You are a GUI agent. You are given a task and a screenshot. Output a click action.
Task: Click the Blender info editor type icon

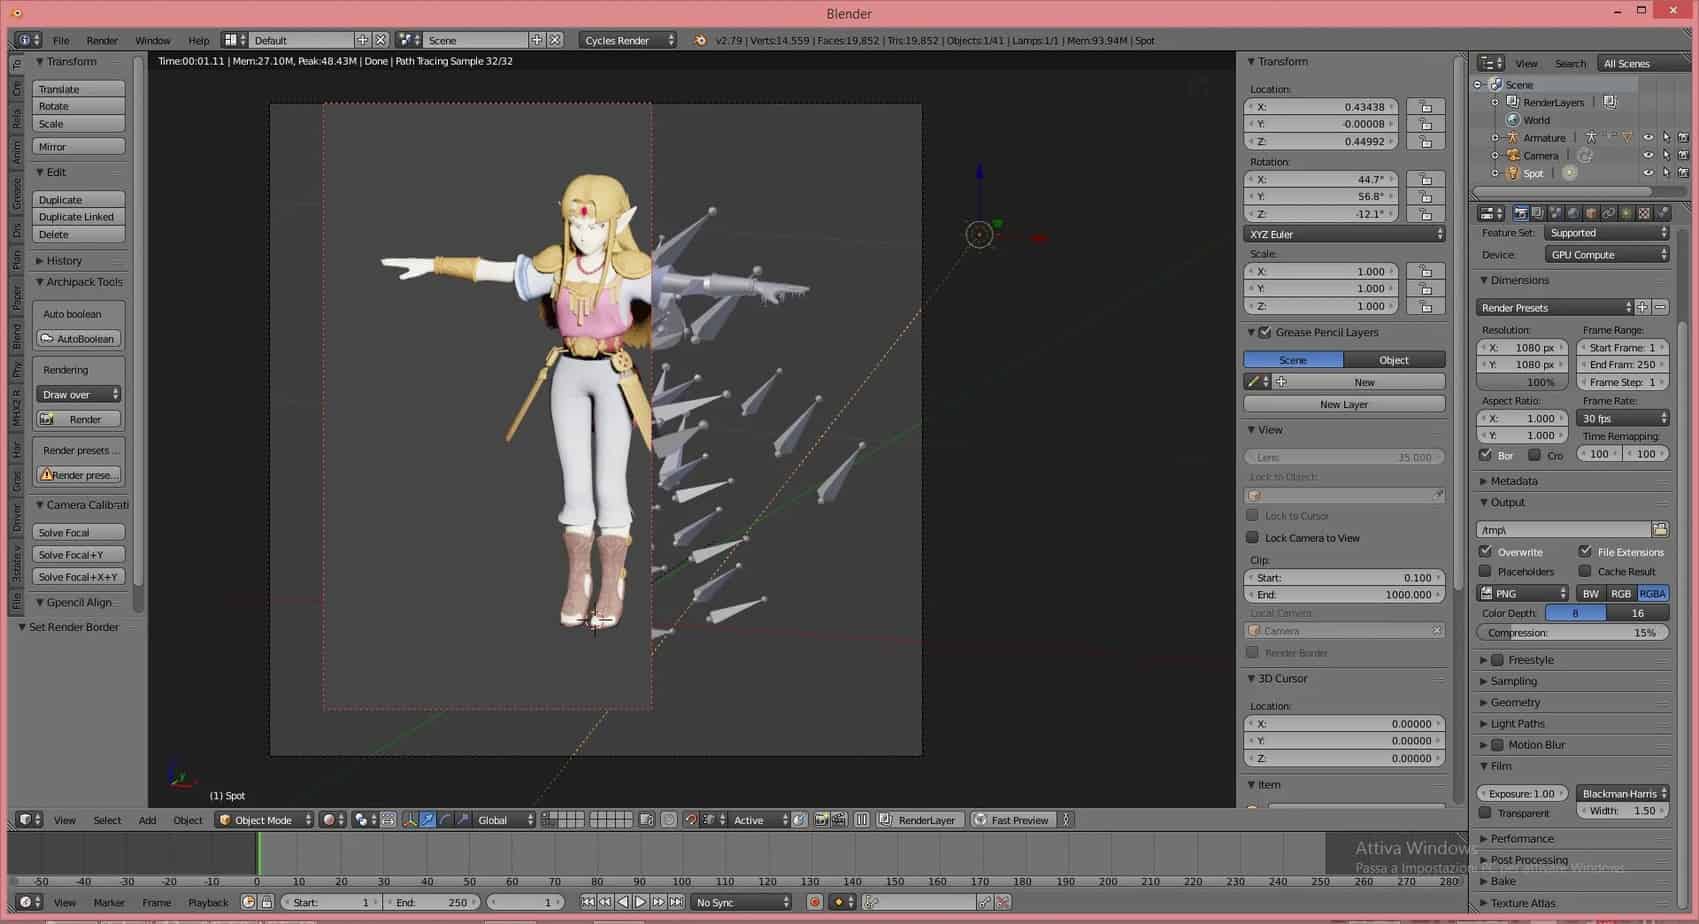pyautogui.click(x=28, y=40)
